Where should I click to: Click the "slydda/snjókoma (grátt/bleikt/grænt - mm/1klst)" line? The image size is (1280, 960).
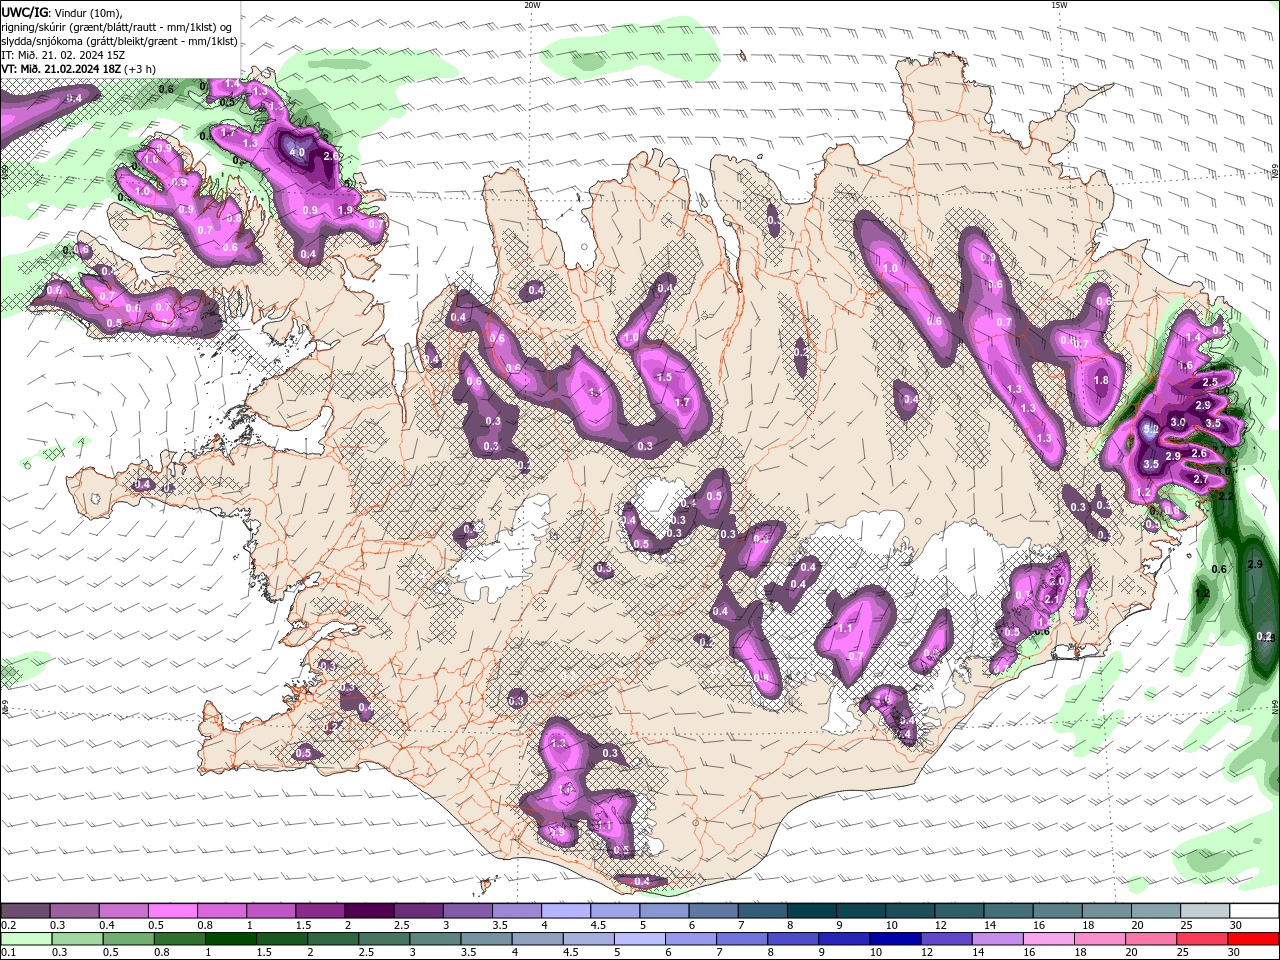coord(119,41)
